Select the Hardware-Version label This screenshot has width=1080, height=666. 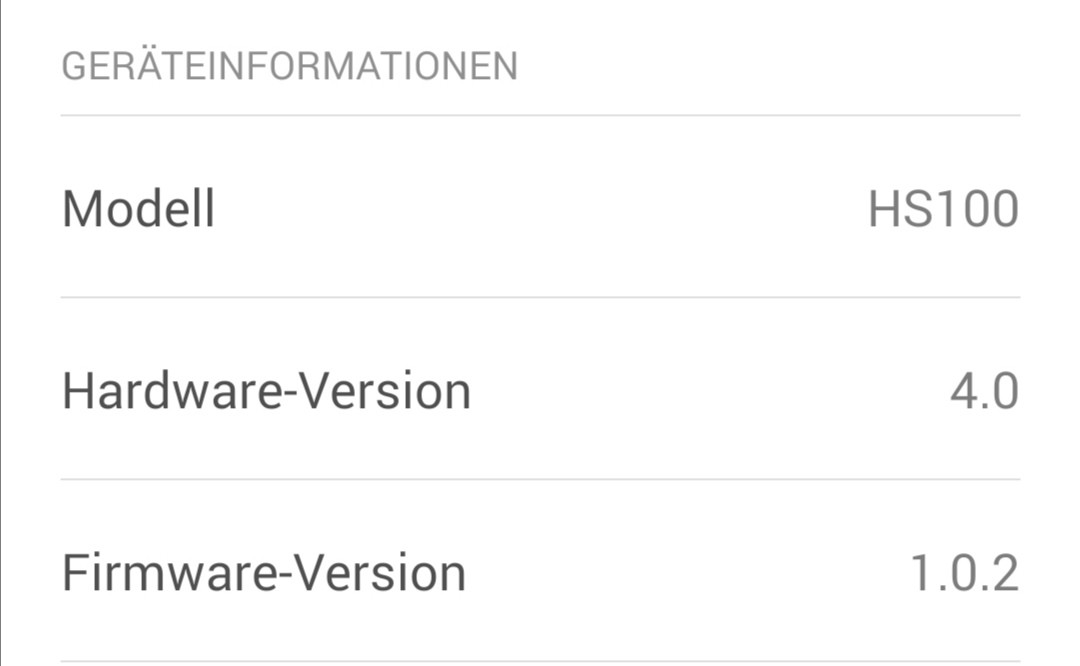tap(266, 391)
